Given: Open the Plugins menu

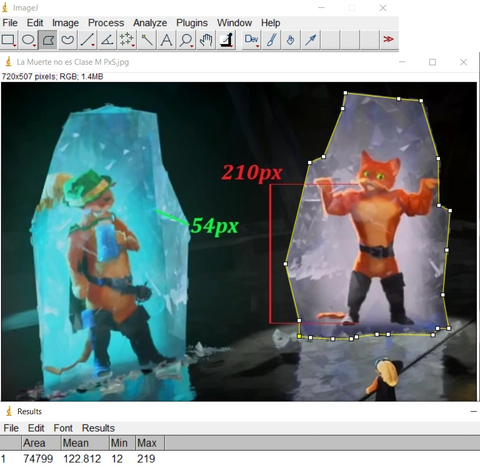Looking at the screenshot, I should tap(192, 23).
